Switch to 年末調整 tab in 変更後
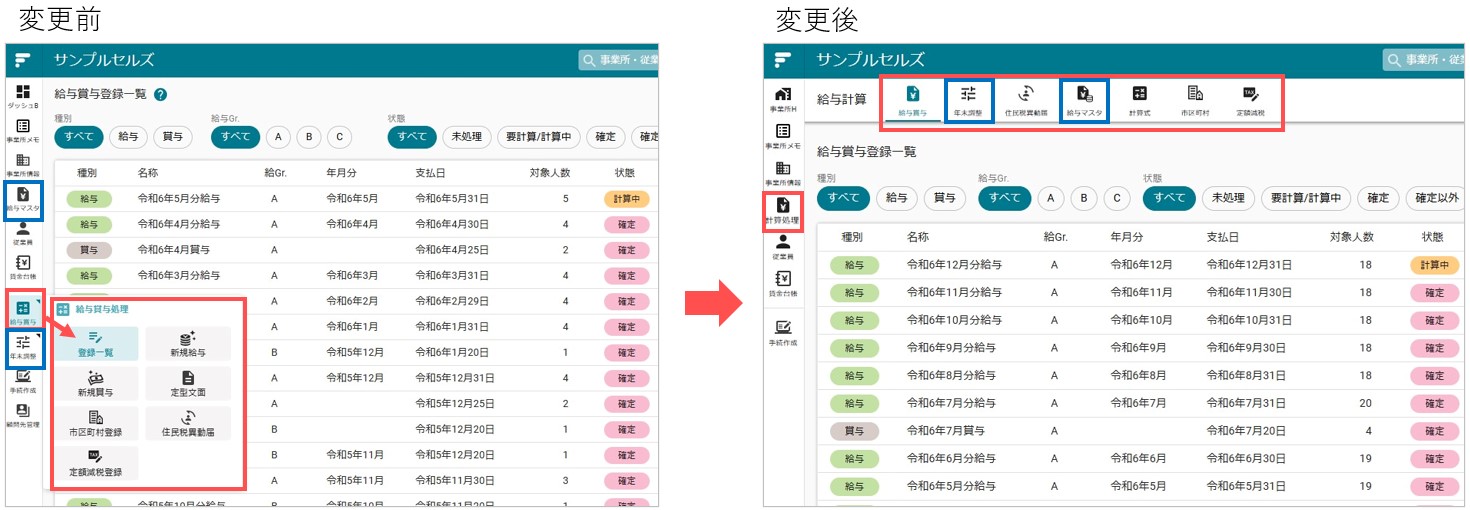This screenshot has width=1470, height=510. 969,101
